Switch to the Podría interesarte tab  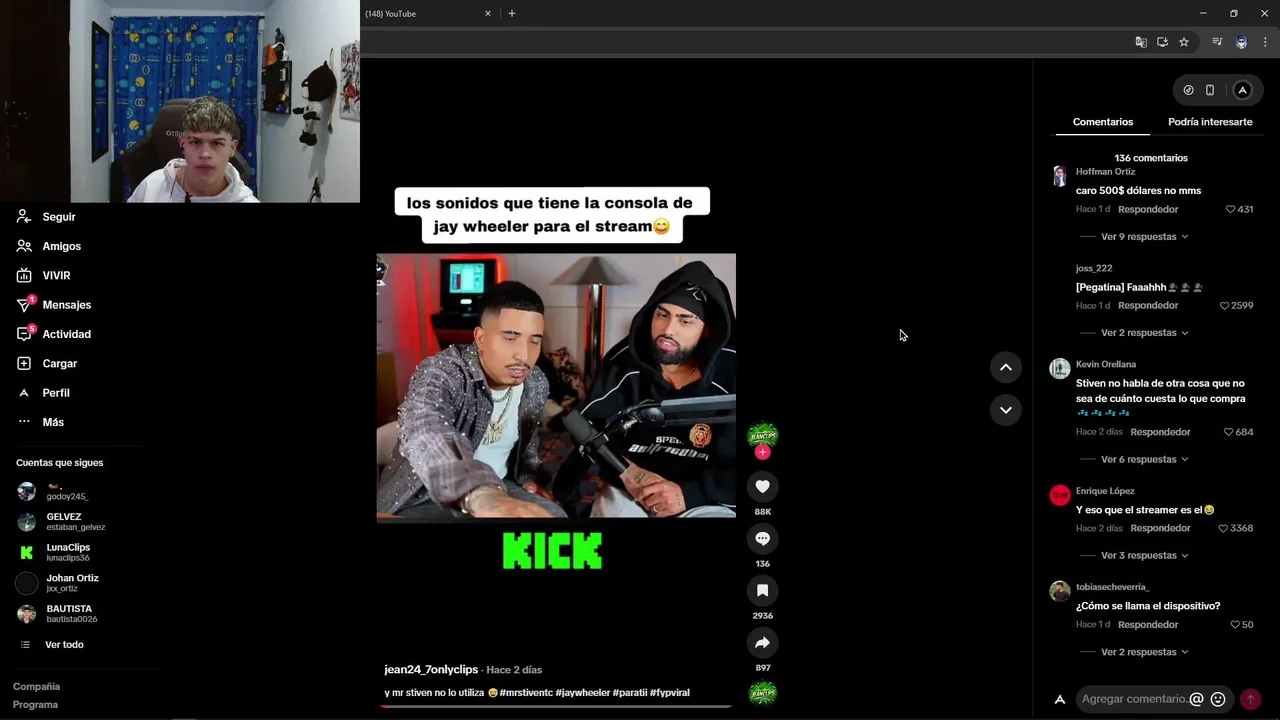coord(1210,122)
